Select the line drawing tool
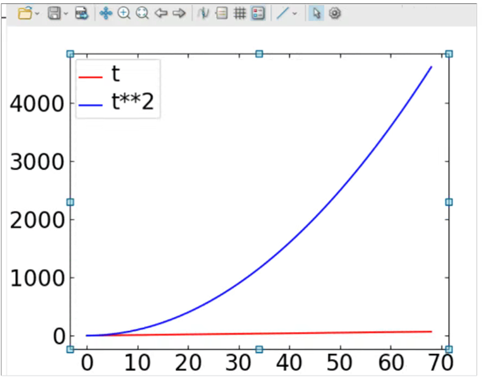 pos(283,13)
